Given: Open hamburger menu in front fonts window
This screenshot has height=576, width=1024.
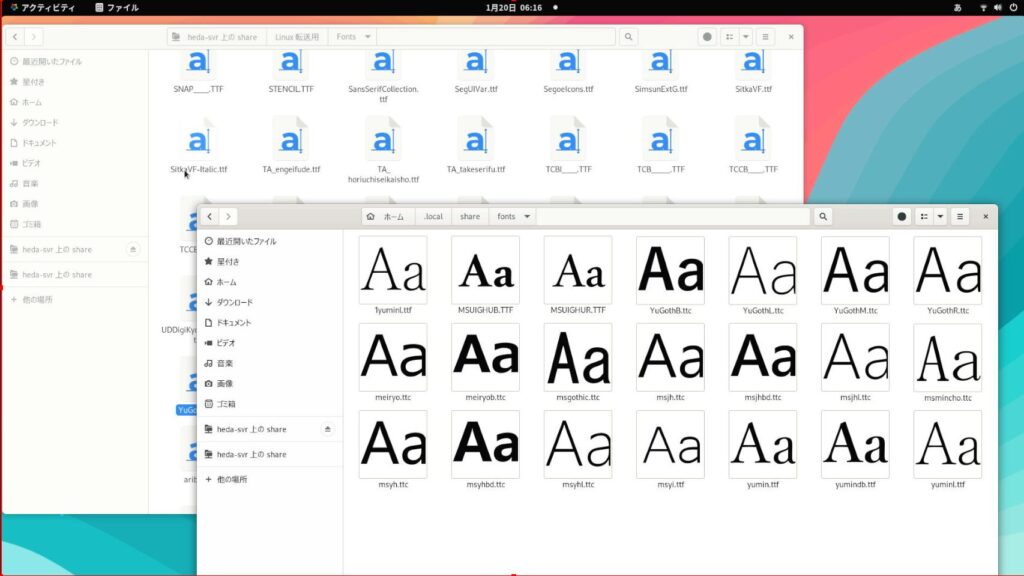Looking at the screenshot, I should [x=960, y=217].
